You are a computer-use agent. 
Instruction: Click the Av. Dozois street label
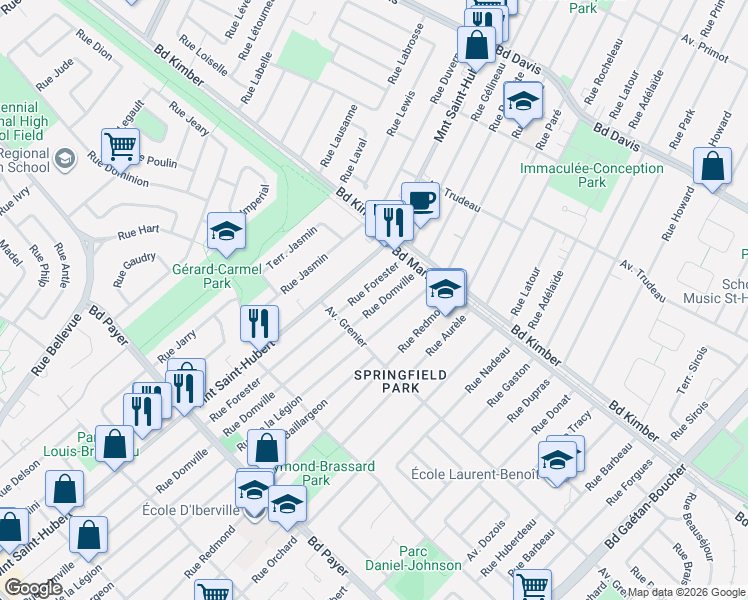point(486,541)
